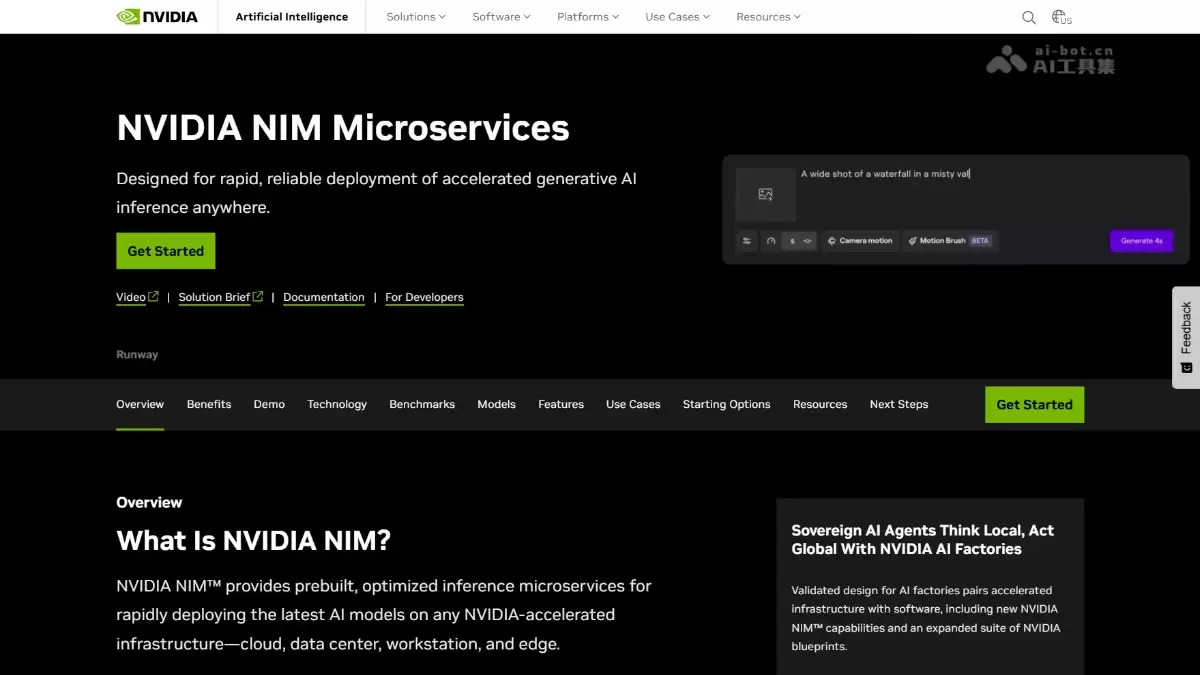The width and height of the screenshot is (1200, 675).
Task: Click the Generate 4s button
Action: 1141,241
